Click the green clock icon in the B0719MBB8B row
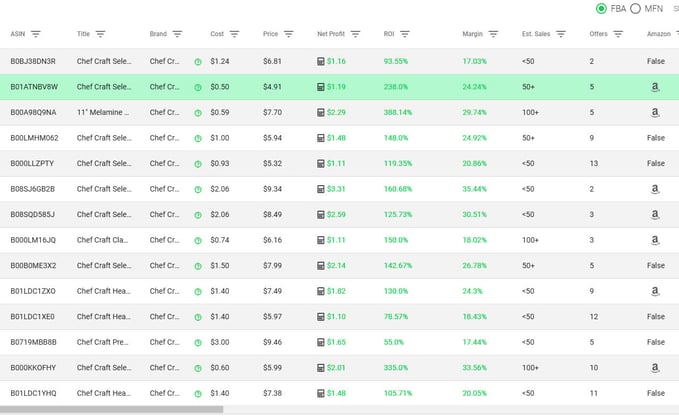 pos(198,343)
